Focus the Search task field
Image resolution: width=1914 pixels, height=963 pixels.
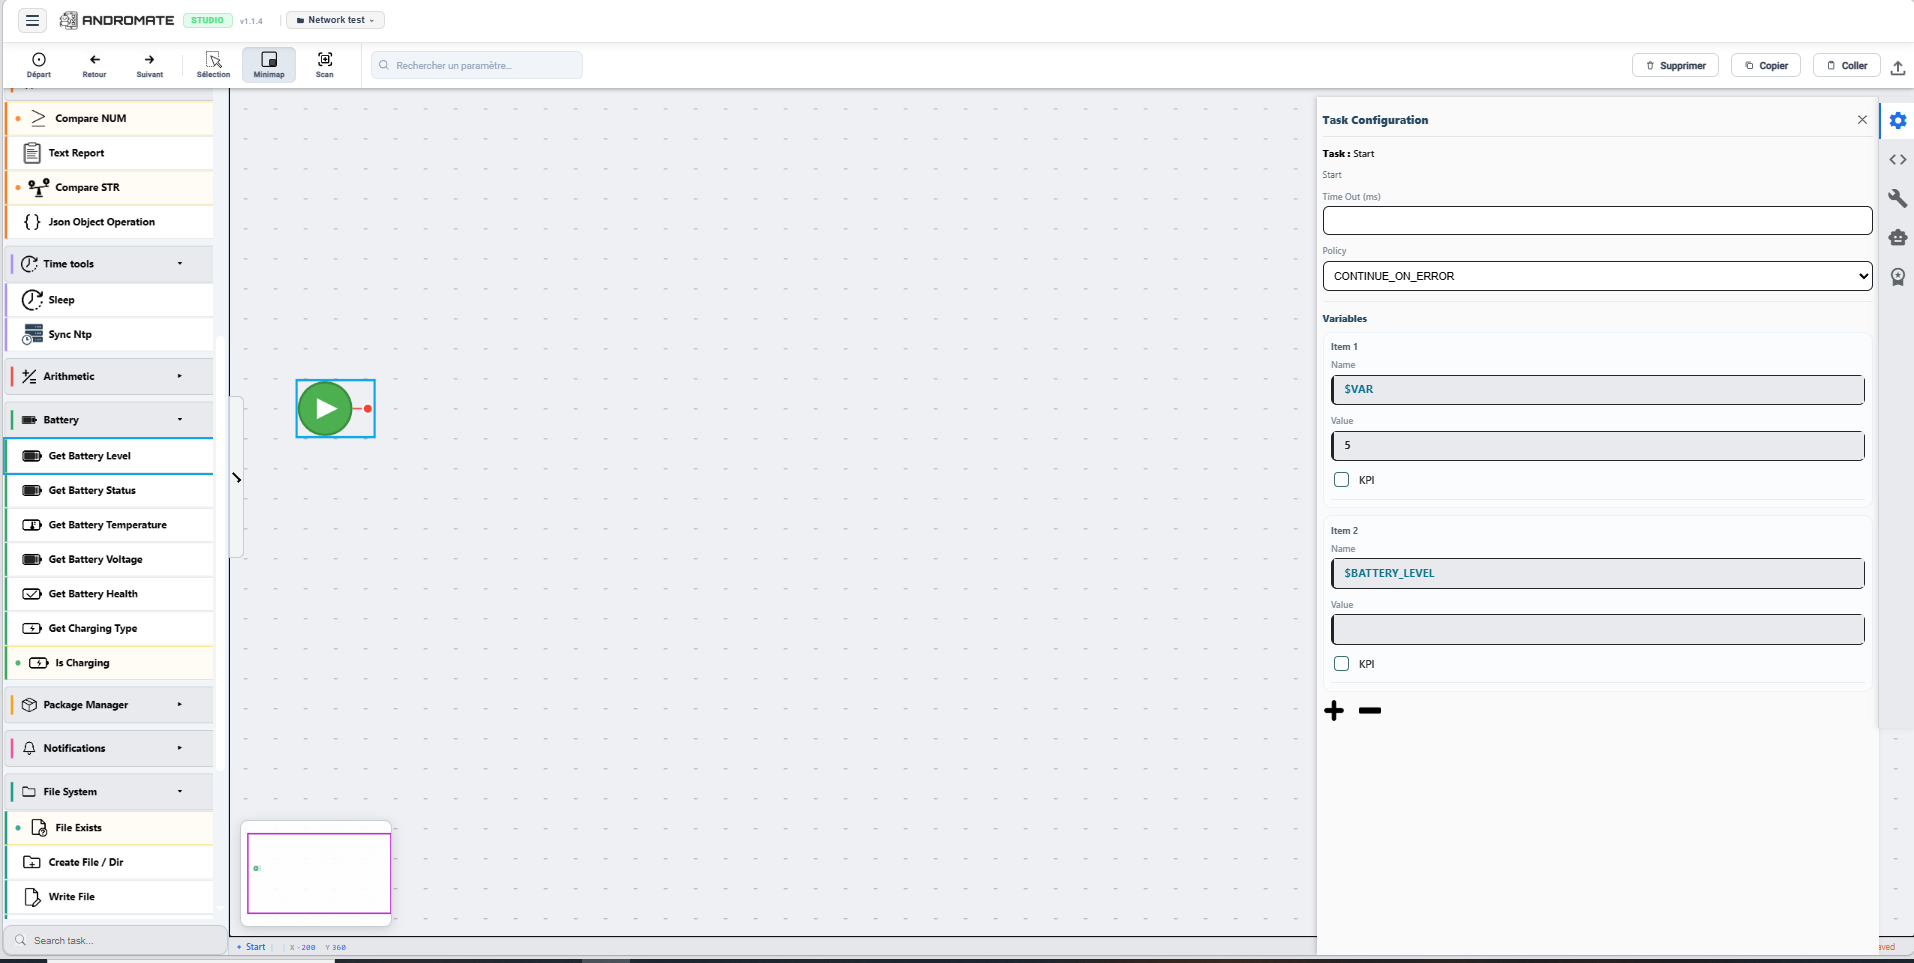(116, 940)
